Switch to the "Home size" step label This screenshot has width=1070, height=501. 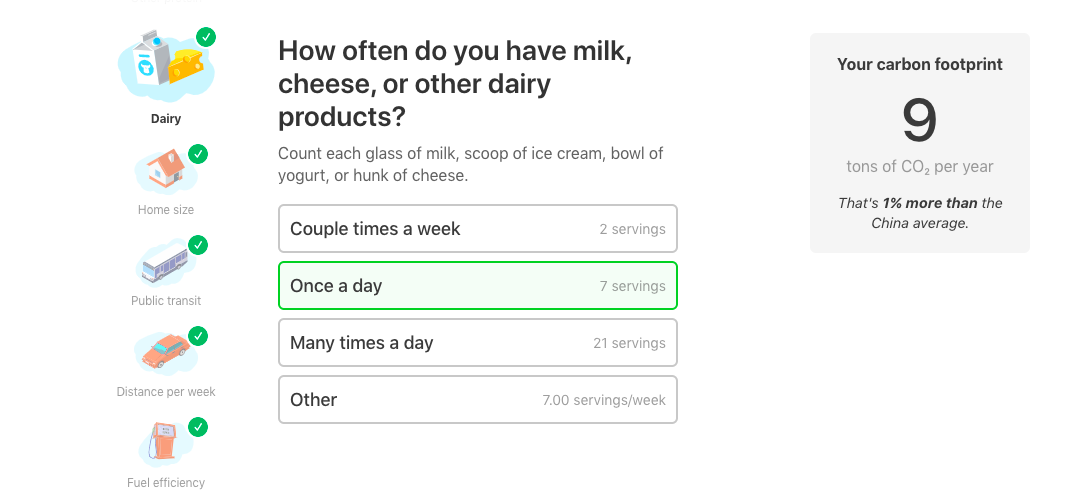click(166, 210)
